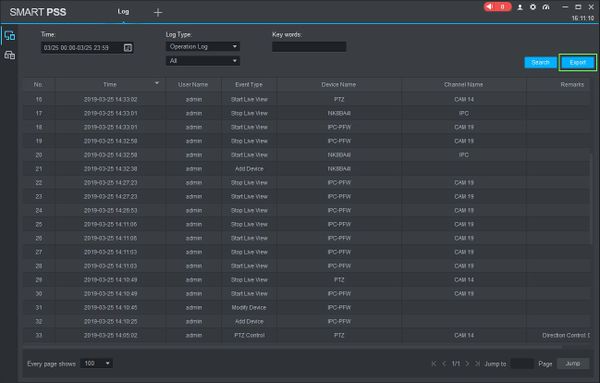Expand the All sub-type dropdown
Screen dimensions: 600x383
click(203, 61)
